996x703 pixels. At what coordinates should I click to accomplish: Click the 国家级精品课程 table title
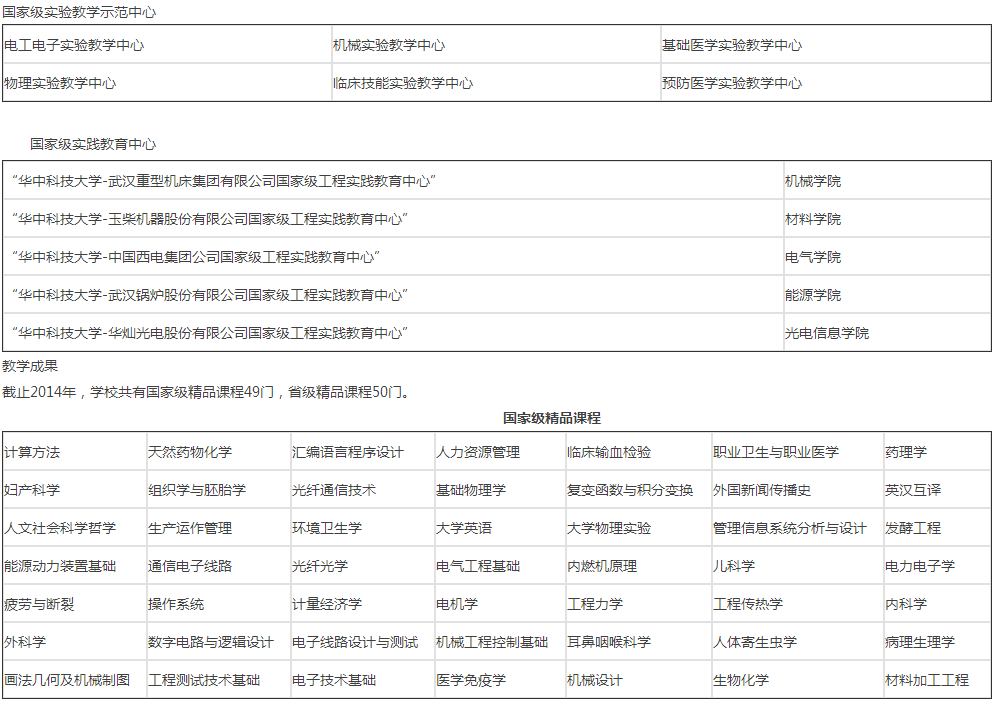pos(552,418)
